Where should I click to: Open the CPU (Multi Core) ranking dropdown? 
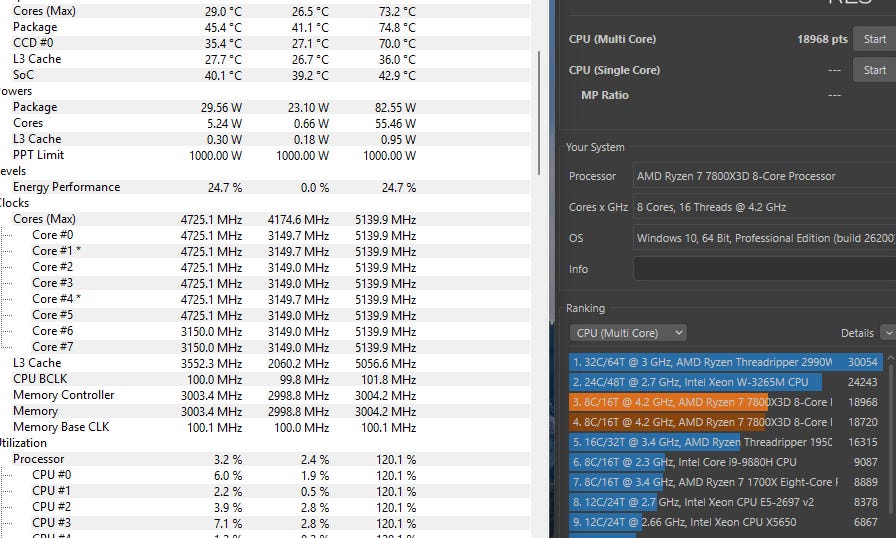pos(628,332)
